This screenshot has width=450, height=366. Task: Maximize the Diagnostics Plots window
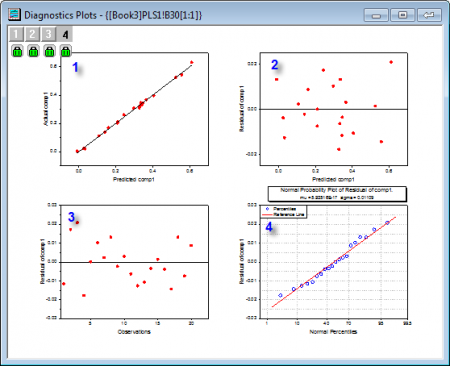coord(403,15)
